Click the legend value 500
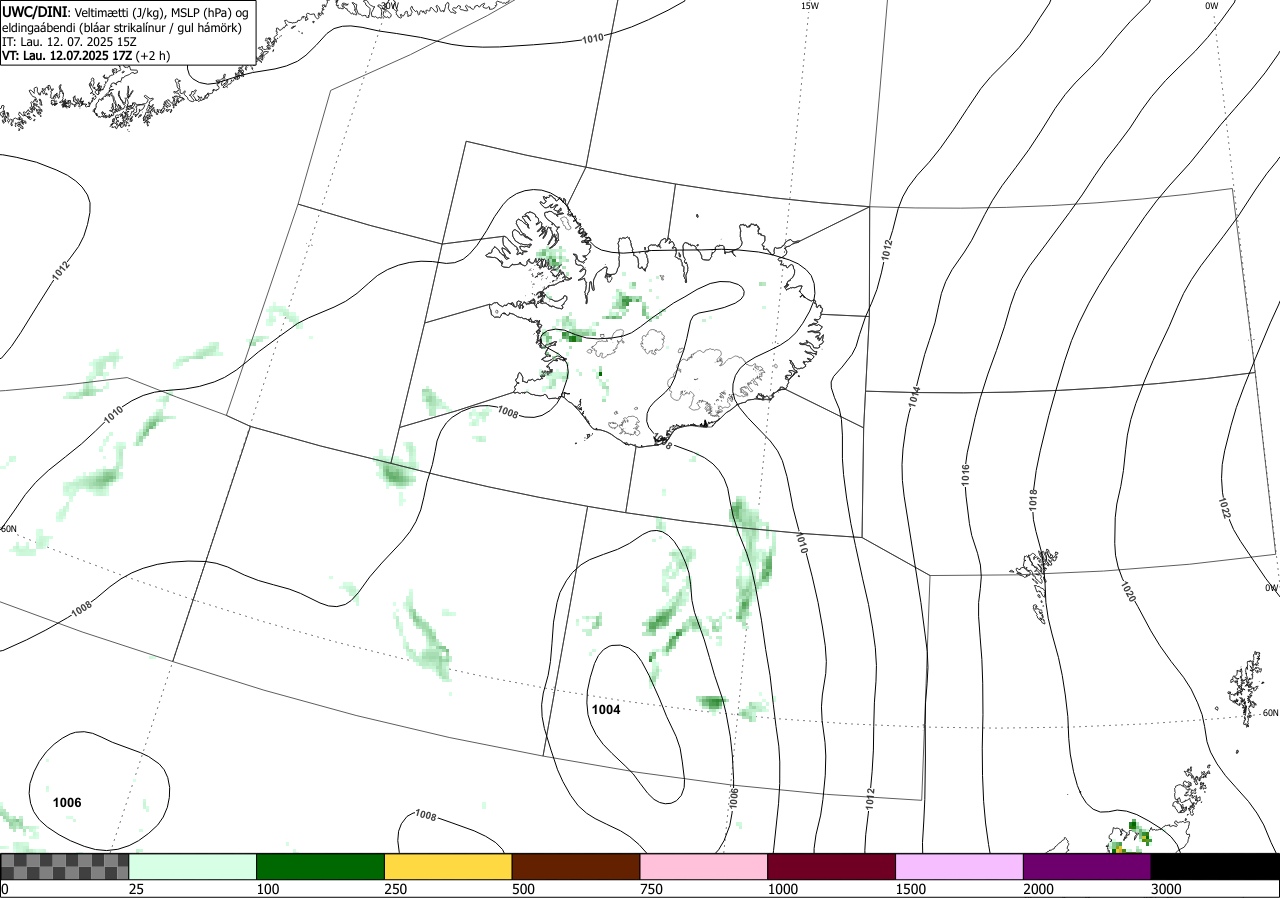 pyautogui.click(x=523, y=889)
